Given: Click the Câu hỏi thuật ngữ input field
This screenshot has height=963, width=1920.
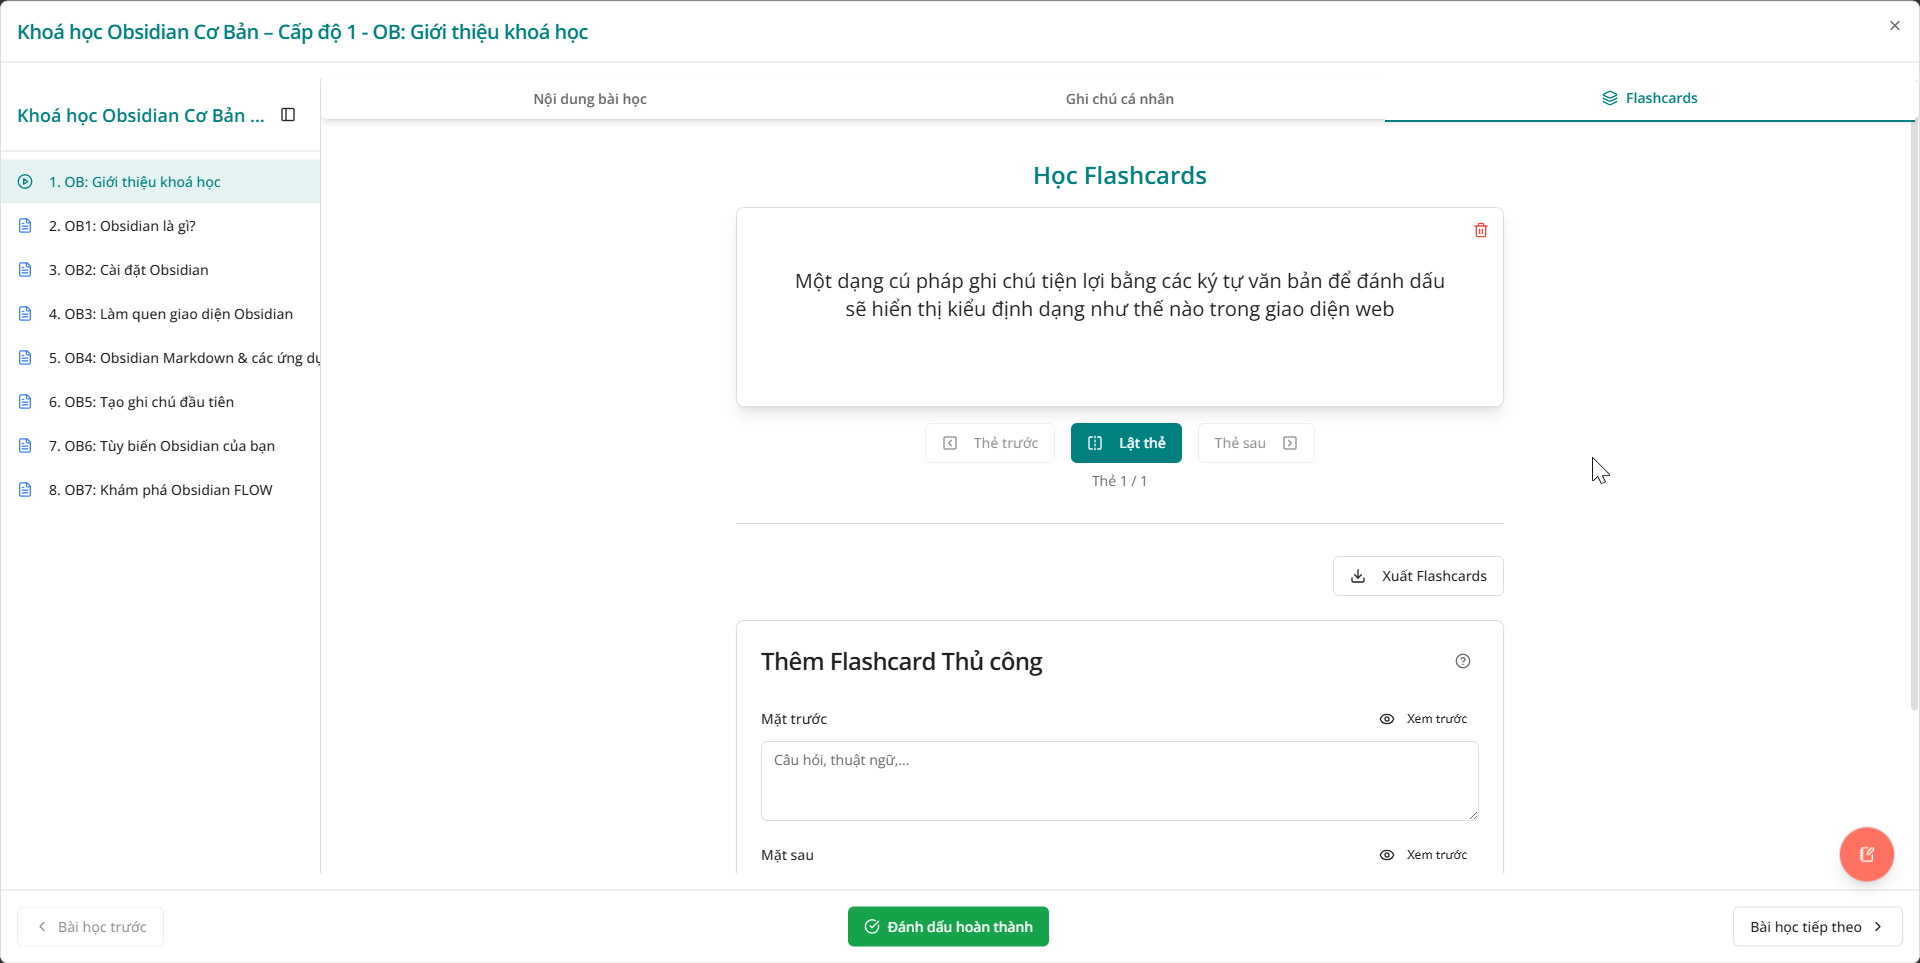Looking at the screenshot, I should click(x=1119, y=781).
